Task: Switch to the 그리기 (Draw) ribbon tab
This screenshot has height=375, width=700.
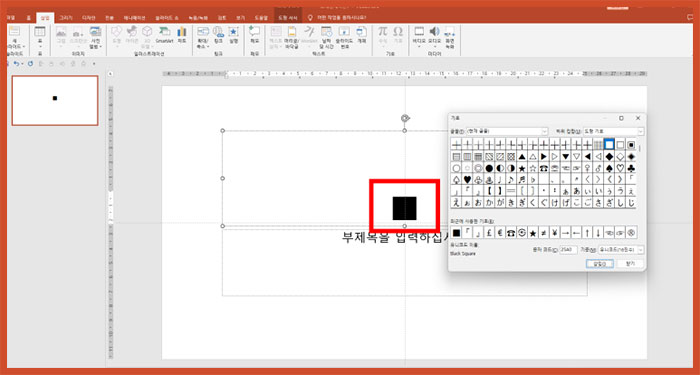Action: coord(66,18)
